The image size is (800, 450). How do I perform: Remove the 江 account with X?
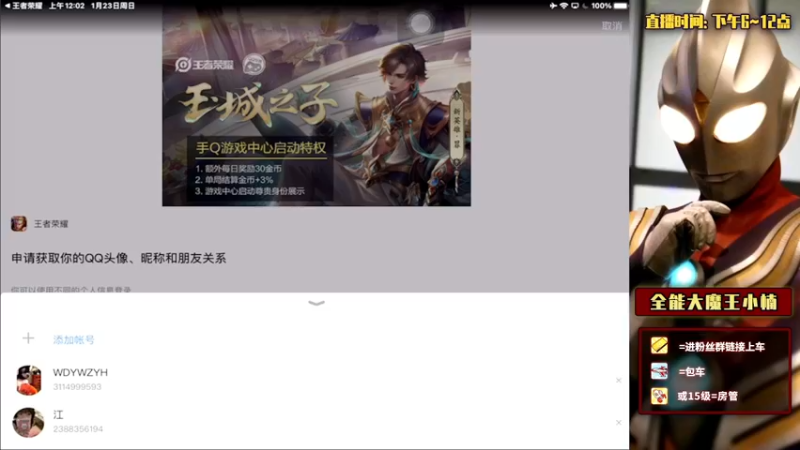(x=618, y=422)
